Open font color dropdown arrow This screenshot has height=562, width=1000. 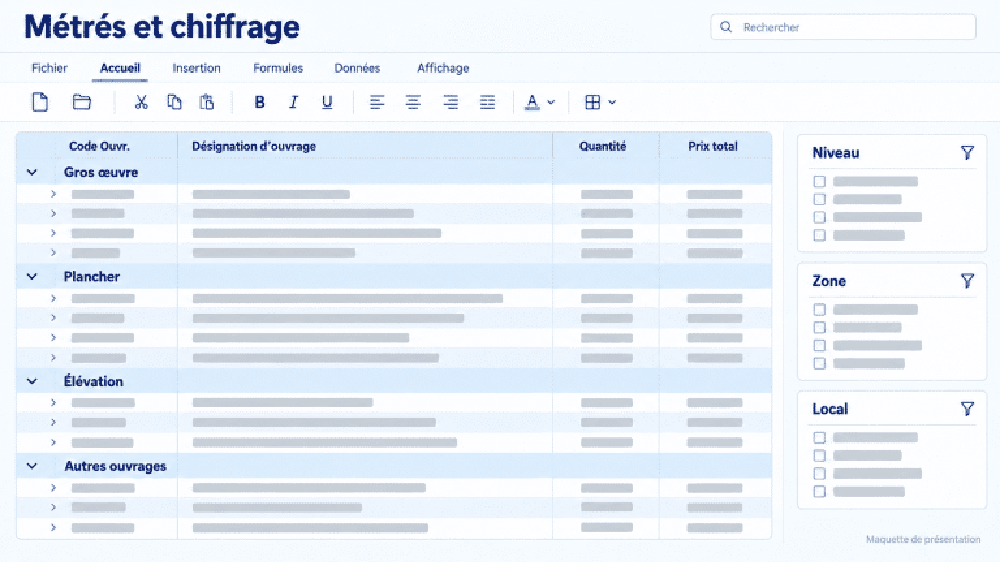pyautogui.click(x=551, y=102)
